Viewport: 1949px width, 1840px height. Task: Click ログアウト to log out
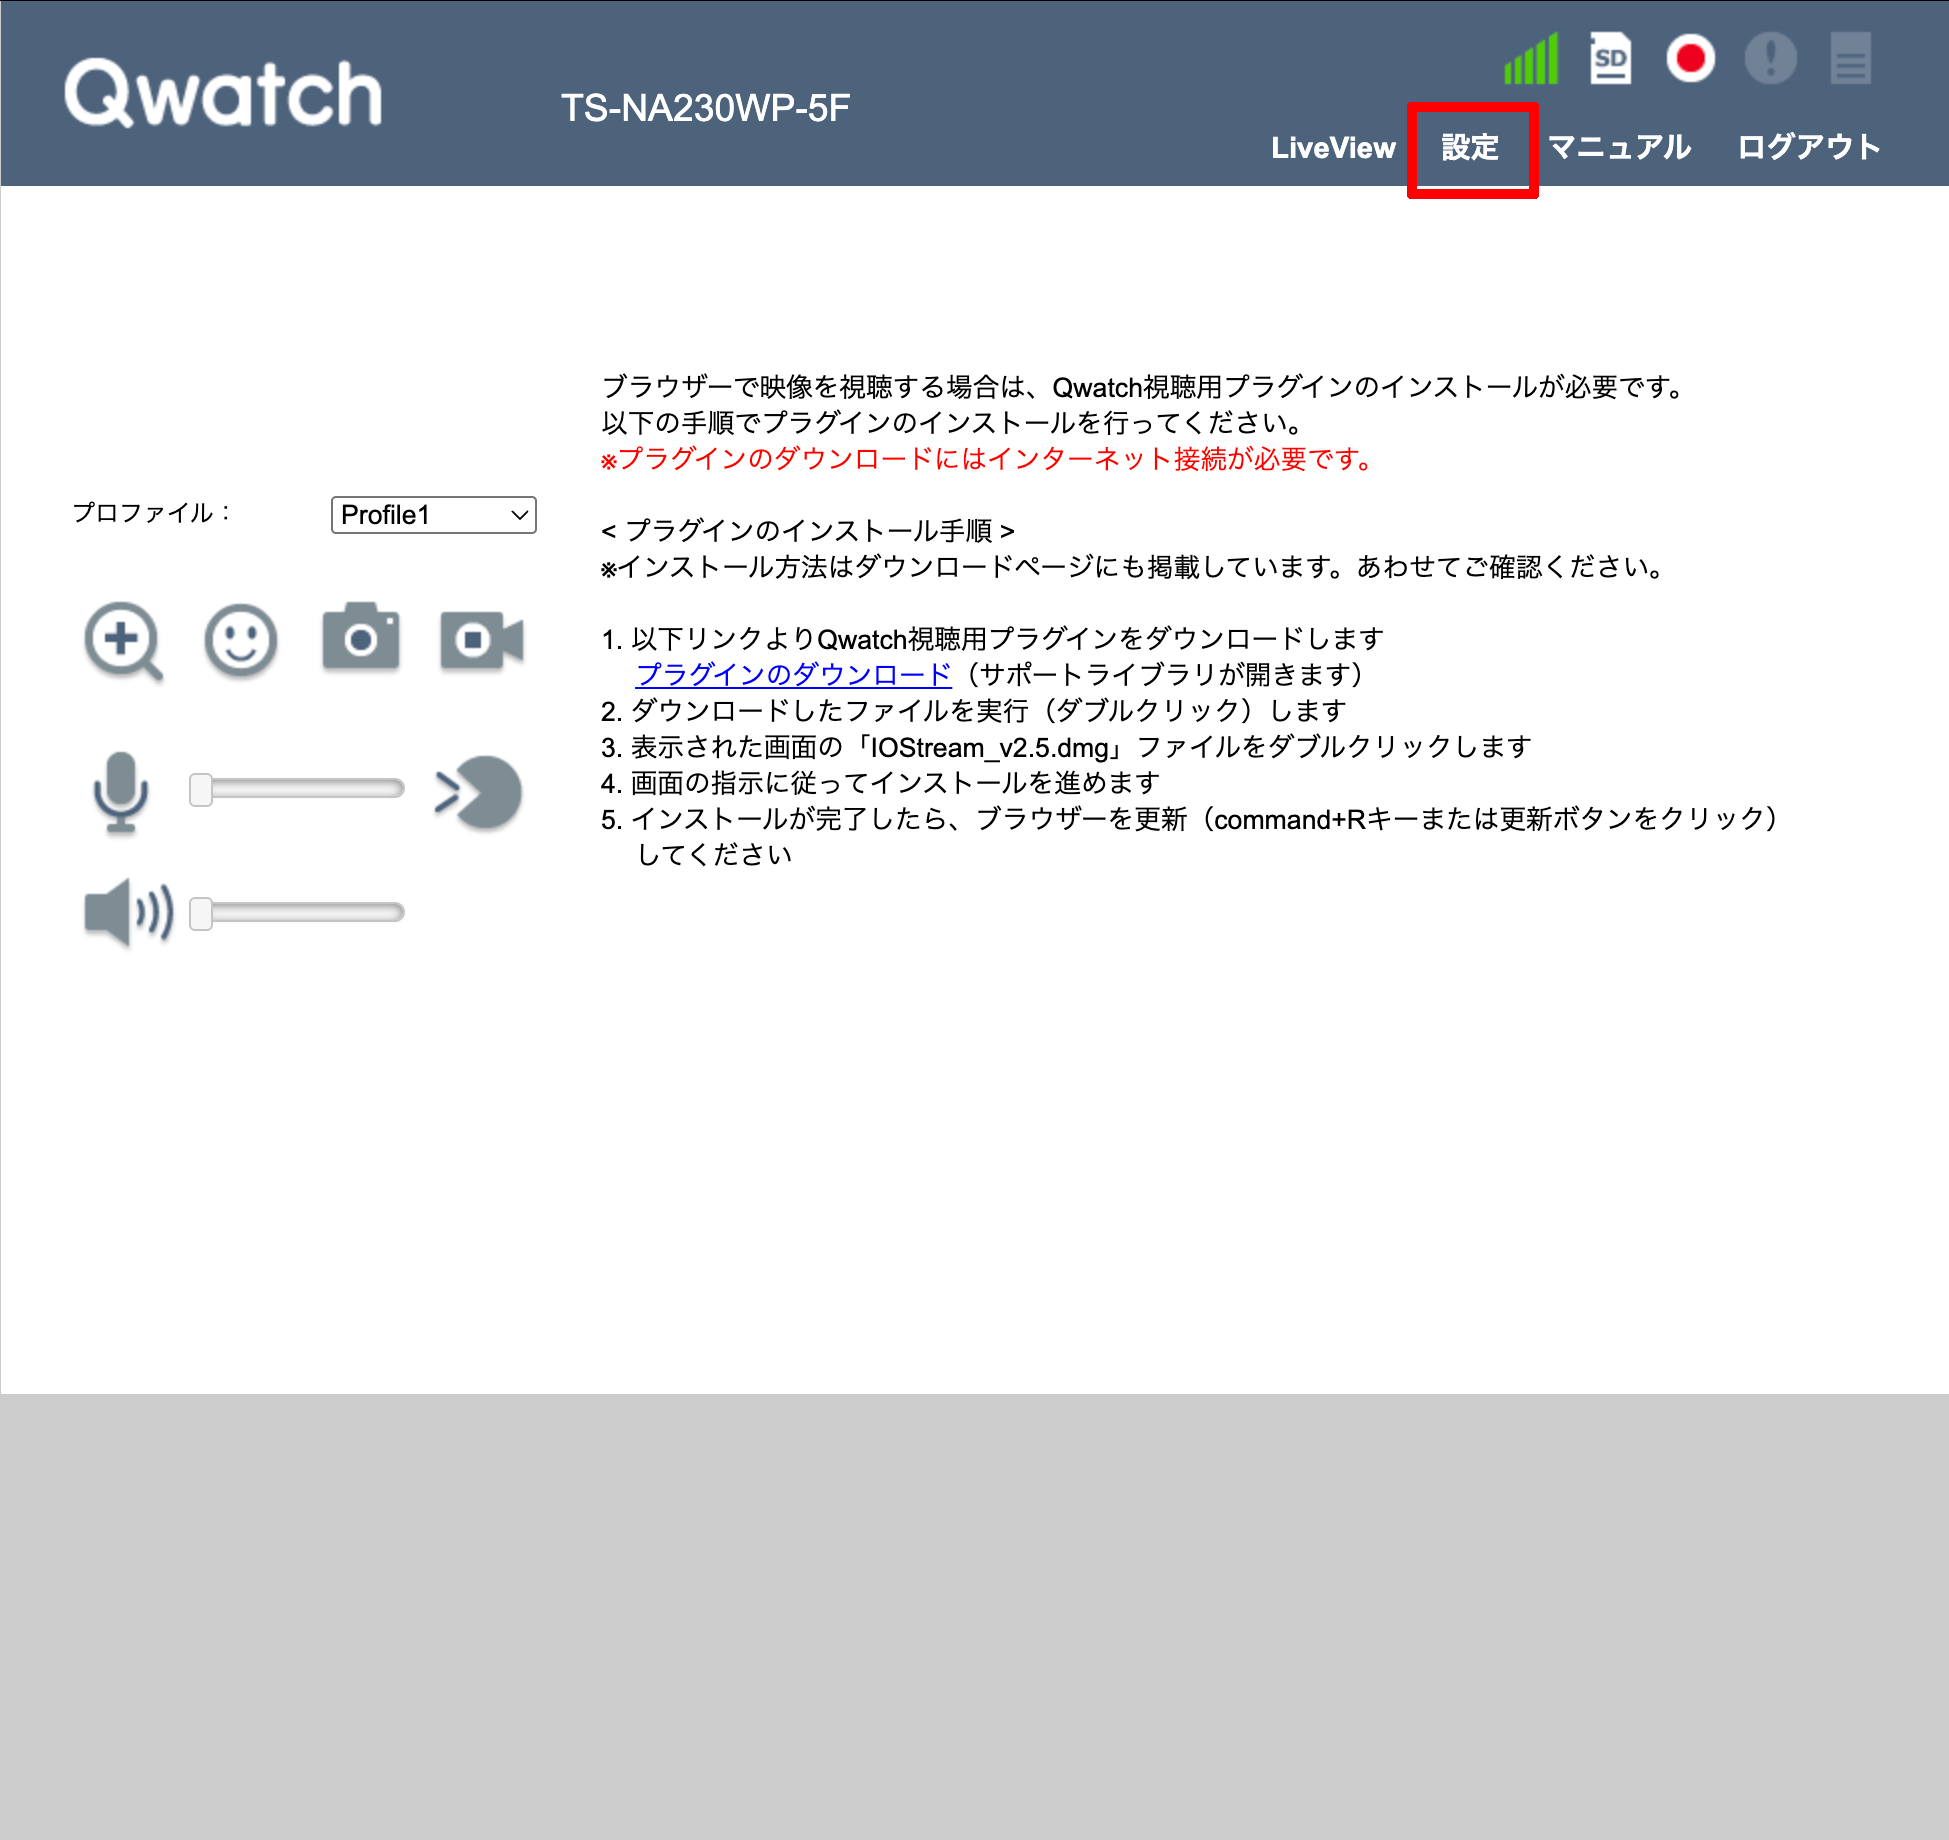point(1808,148)
